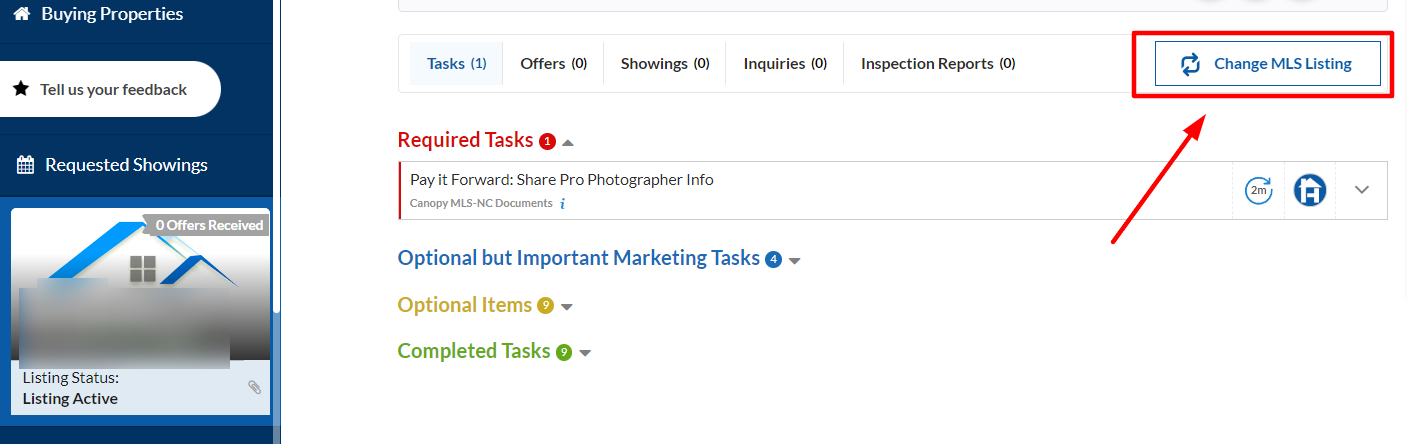Open Pay it Forward: Share Pro Photographer Info

pyautogui.click(x=561, y=180)
